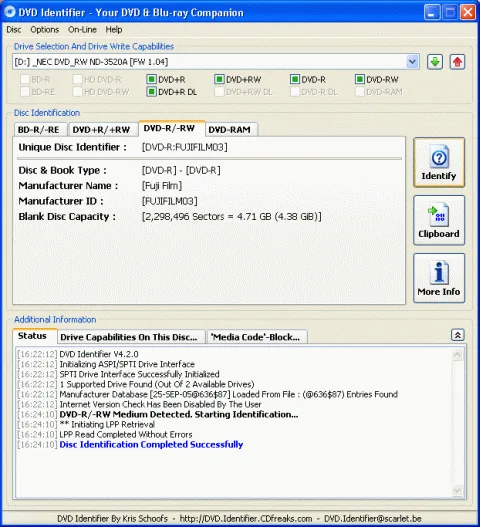The image size is (480, 527).
Task: Click the red up arrow drive button
Action: coord(457,62)
